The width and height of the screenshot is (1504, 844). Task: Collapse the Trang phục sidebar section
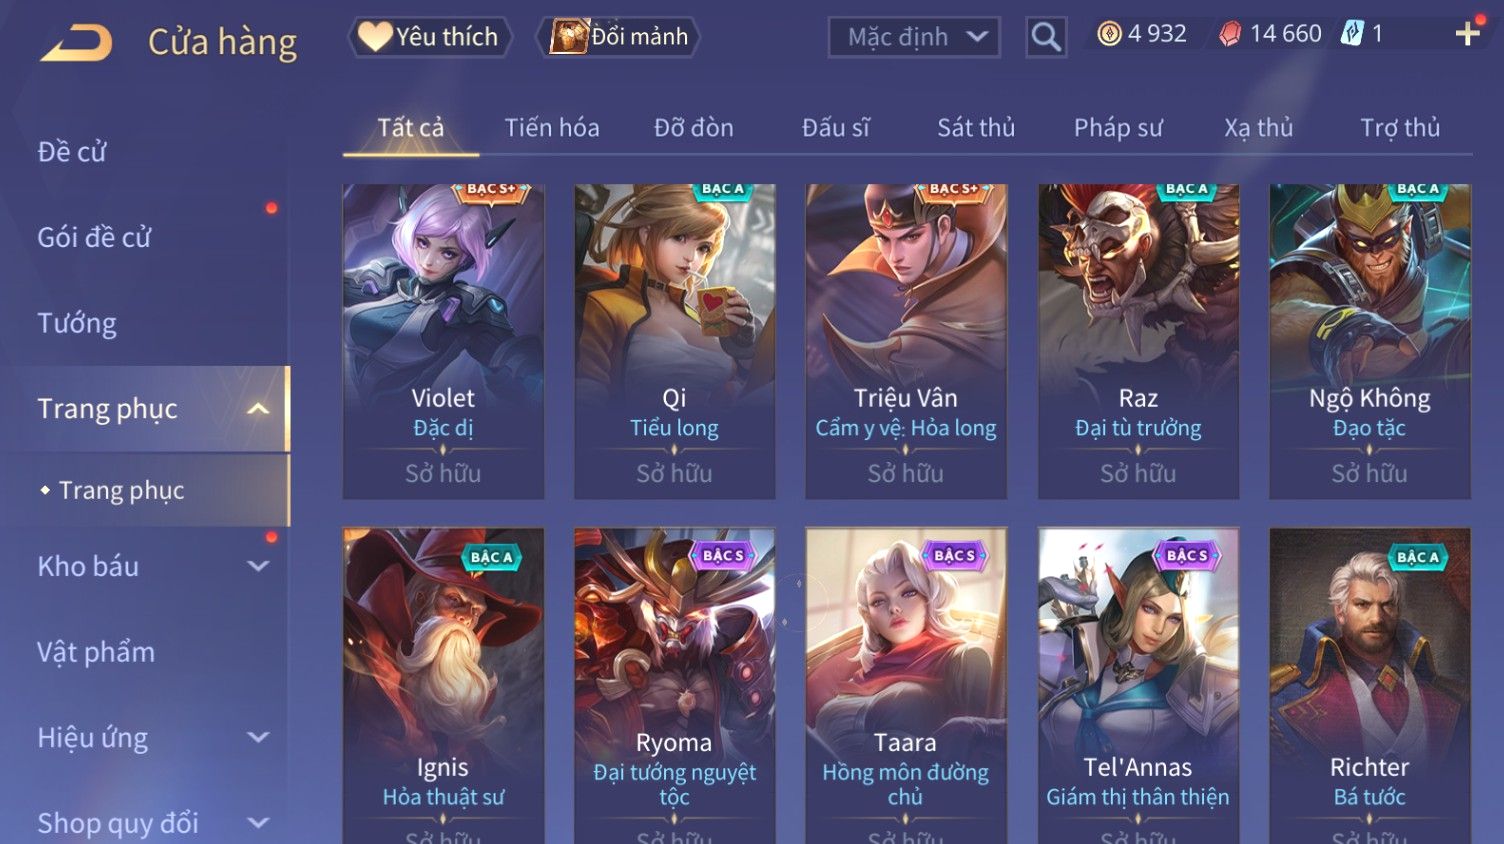tap(258, 409)
